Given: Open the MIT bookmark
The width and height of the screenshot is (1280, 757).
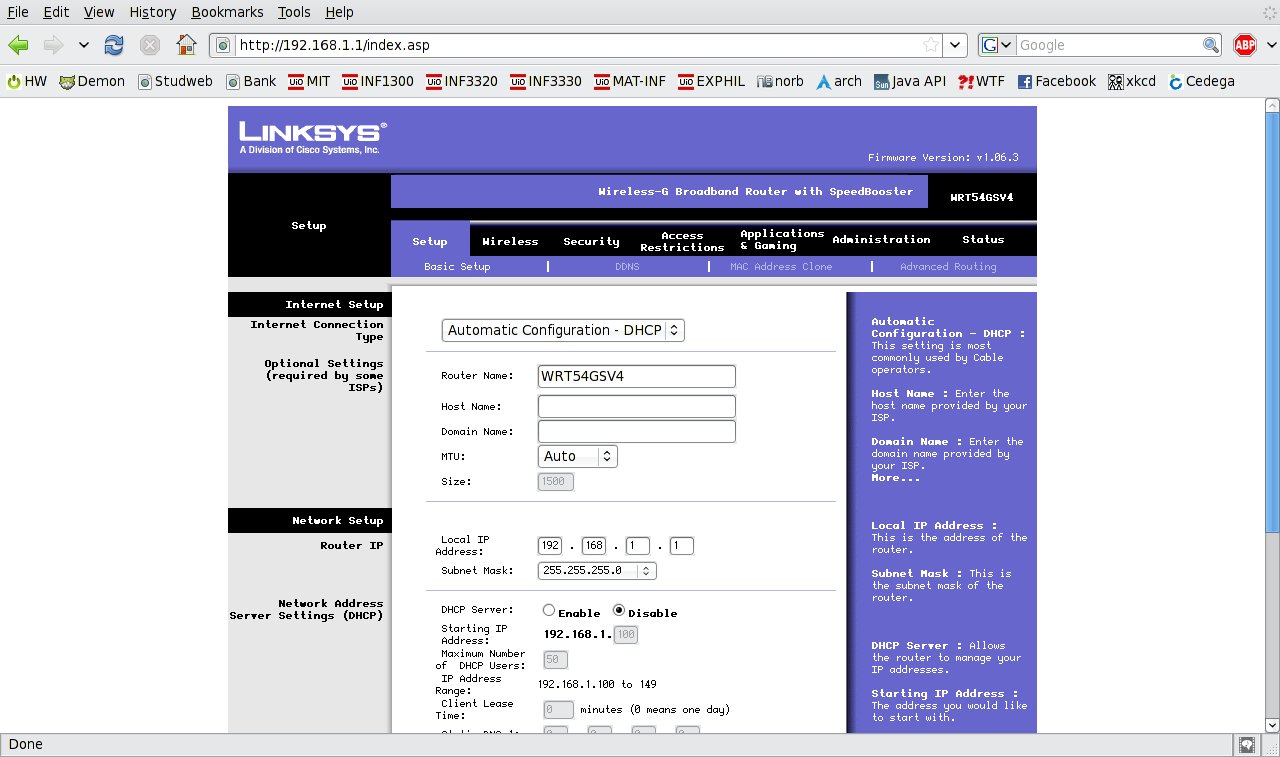Looking at the screenshot, I should pos(309,81).
